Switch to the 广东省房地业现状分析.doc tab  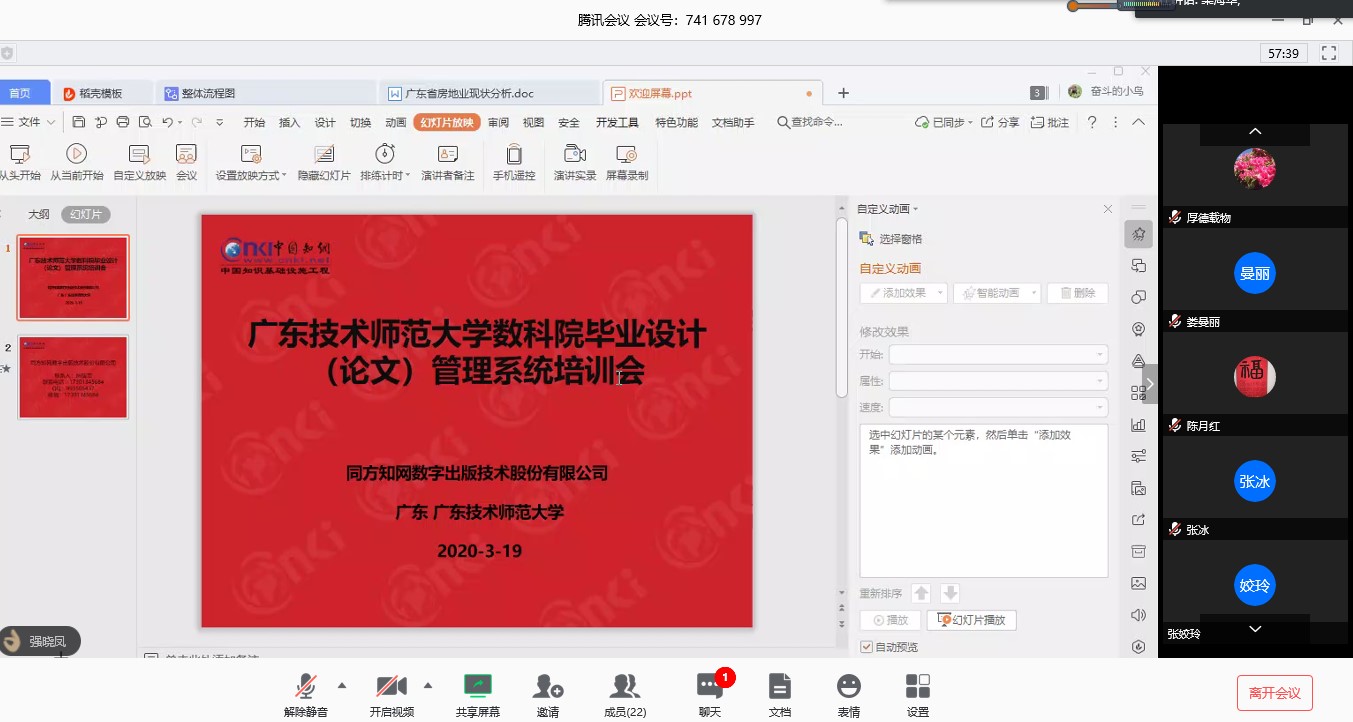469,93
